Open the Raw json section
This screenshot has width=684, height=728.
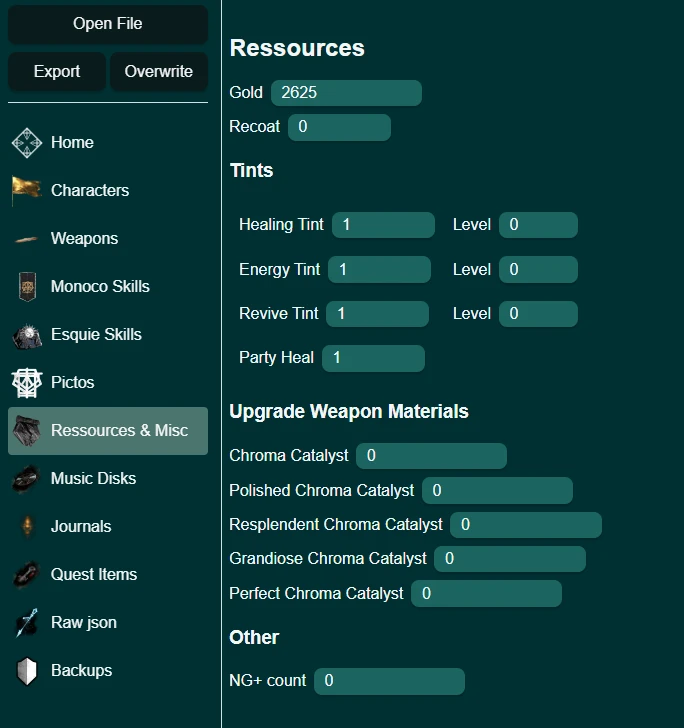(83, 622)
